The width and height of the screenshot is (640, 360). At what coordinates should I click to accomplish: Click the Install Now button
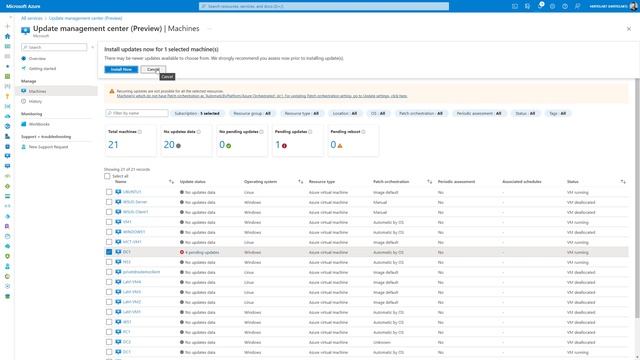(121, 69)
